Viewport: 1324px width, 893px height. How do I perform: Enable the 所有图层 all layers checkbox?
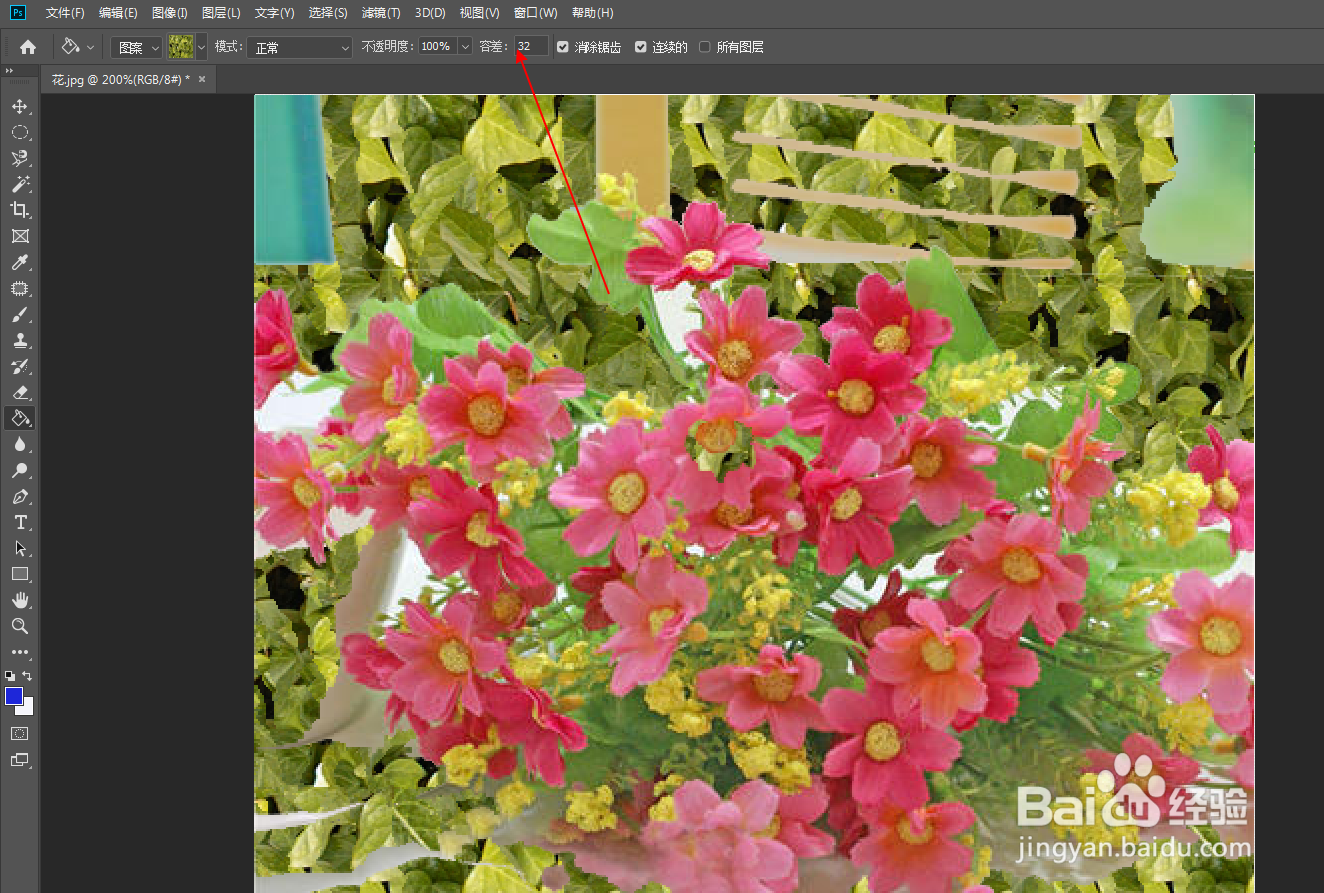coord(705,47)
